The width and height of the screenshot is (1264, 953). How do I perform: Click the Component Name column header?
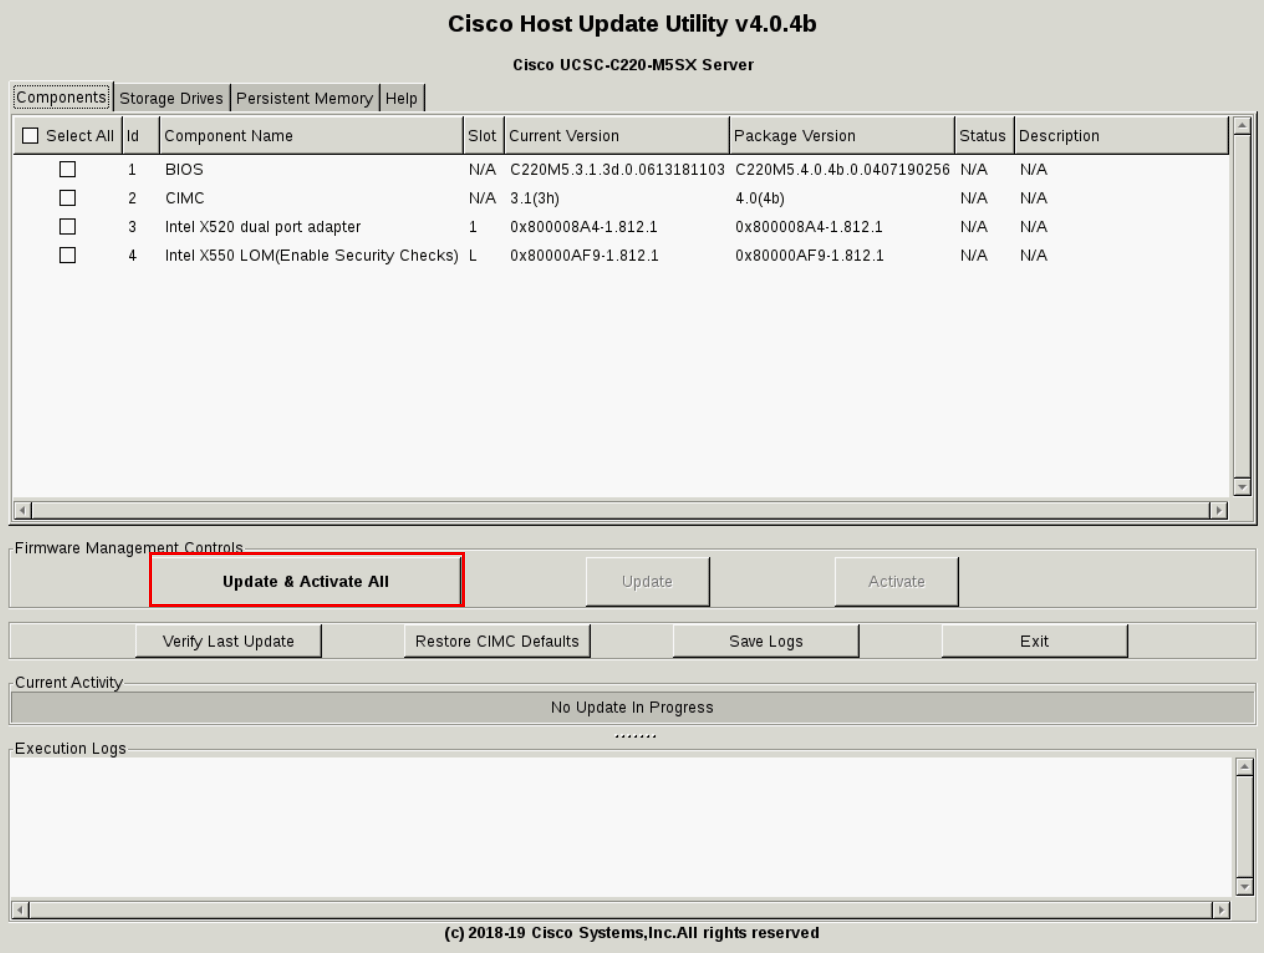click(311, 135)
